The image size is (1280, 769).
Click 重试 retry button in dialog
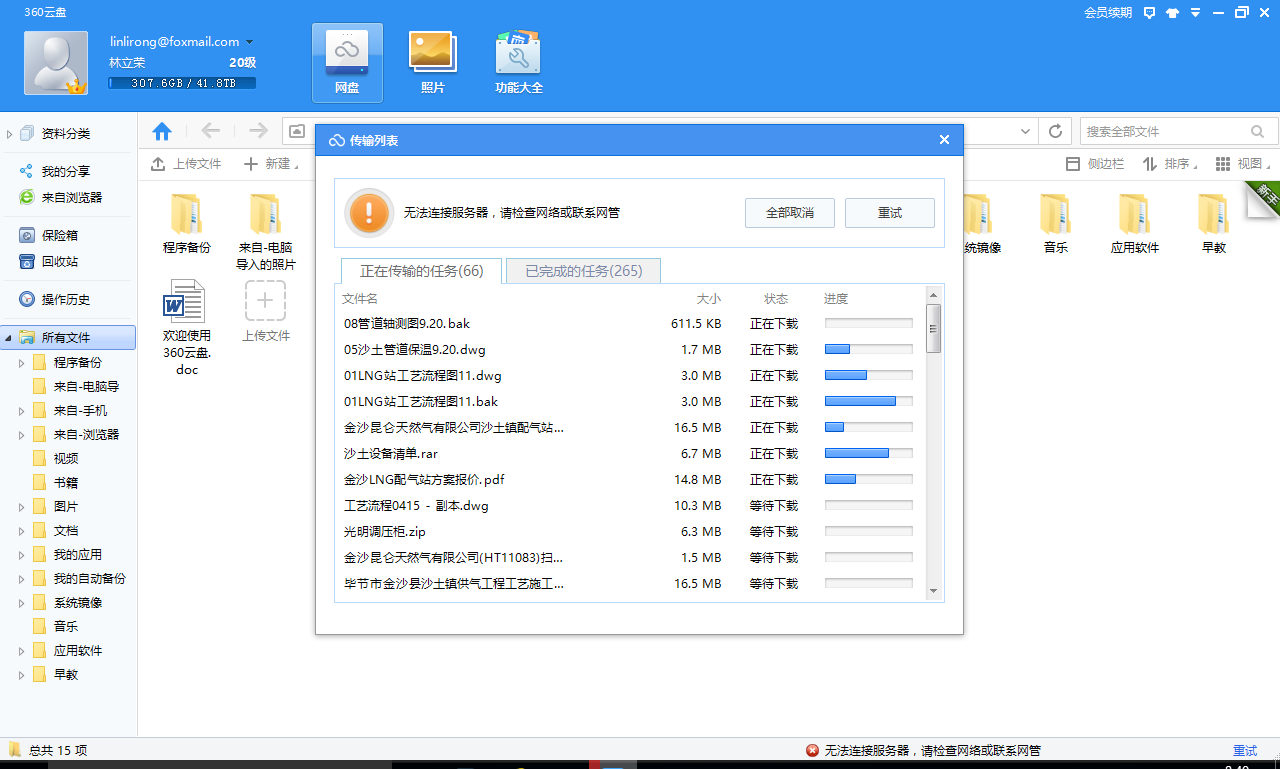[890, 213]
